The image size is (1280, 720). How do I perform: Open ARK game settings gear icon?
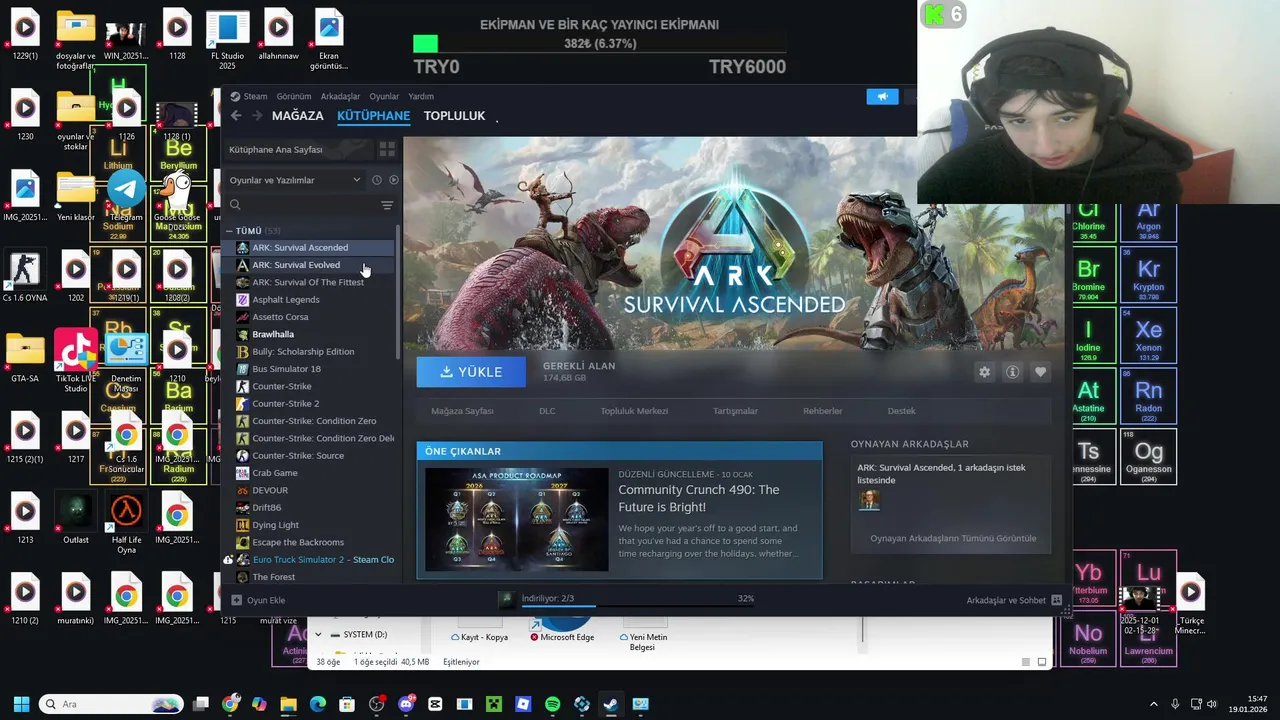click(x=984, y=372)
